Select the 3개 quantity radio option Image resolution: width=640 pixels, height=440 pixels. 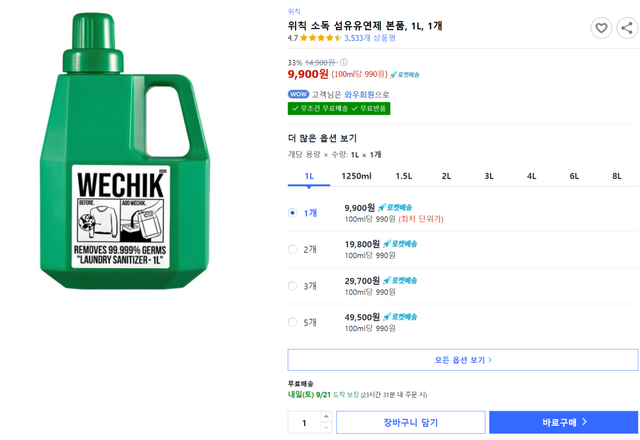[292, 285]
